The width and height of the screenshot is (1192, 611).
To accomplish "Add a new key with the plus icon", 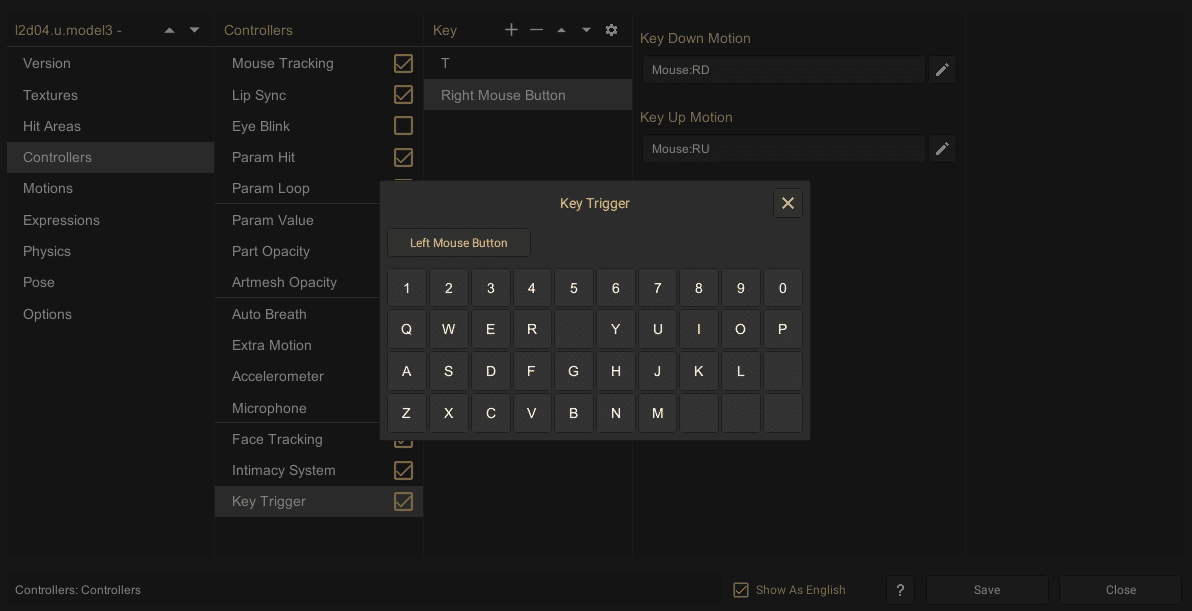I will (511, 30).
